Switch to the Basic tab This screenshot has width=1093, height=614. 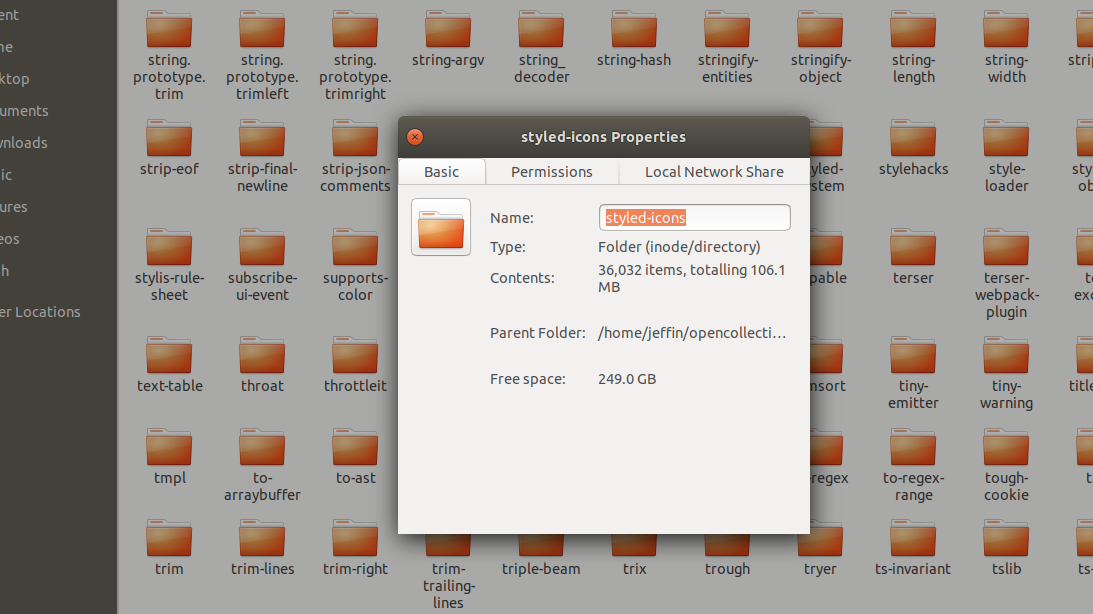coord(441,171)
